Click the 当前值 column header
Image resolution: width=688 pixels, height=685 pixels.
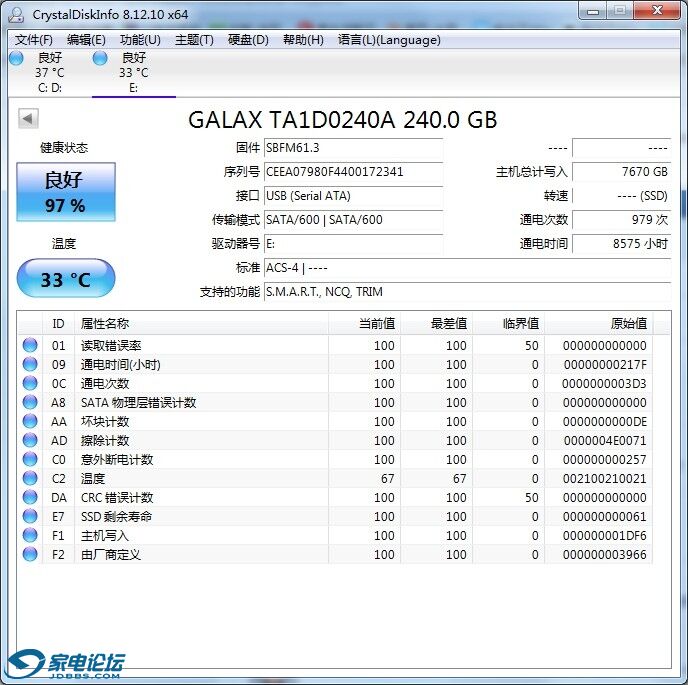(365, 324)
